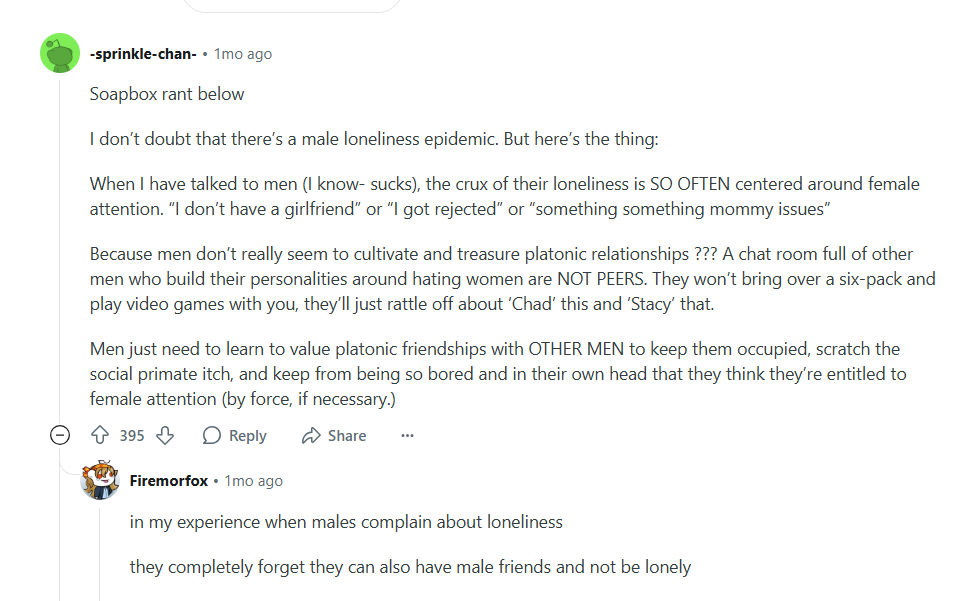Click Reply text under the comment
Viewport: 968px width, 601px height.
tap(248, 436)
